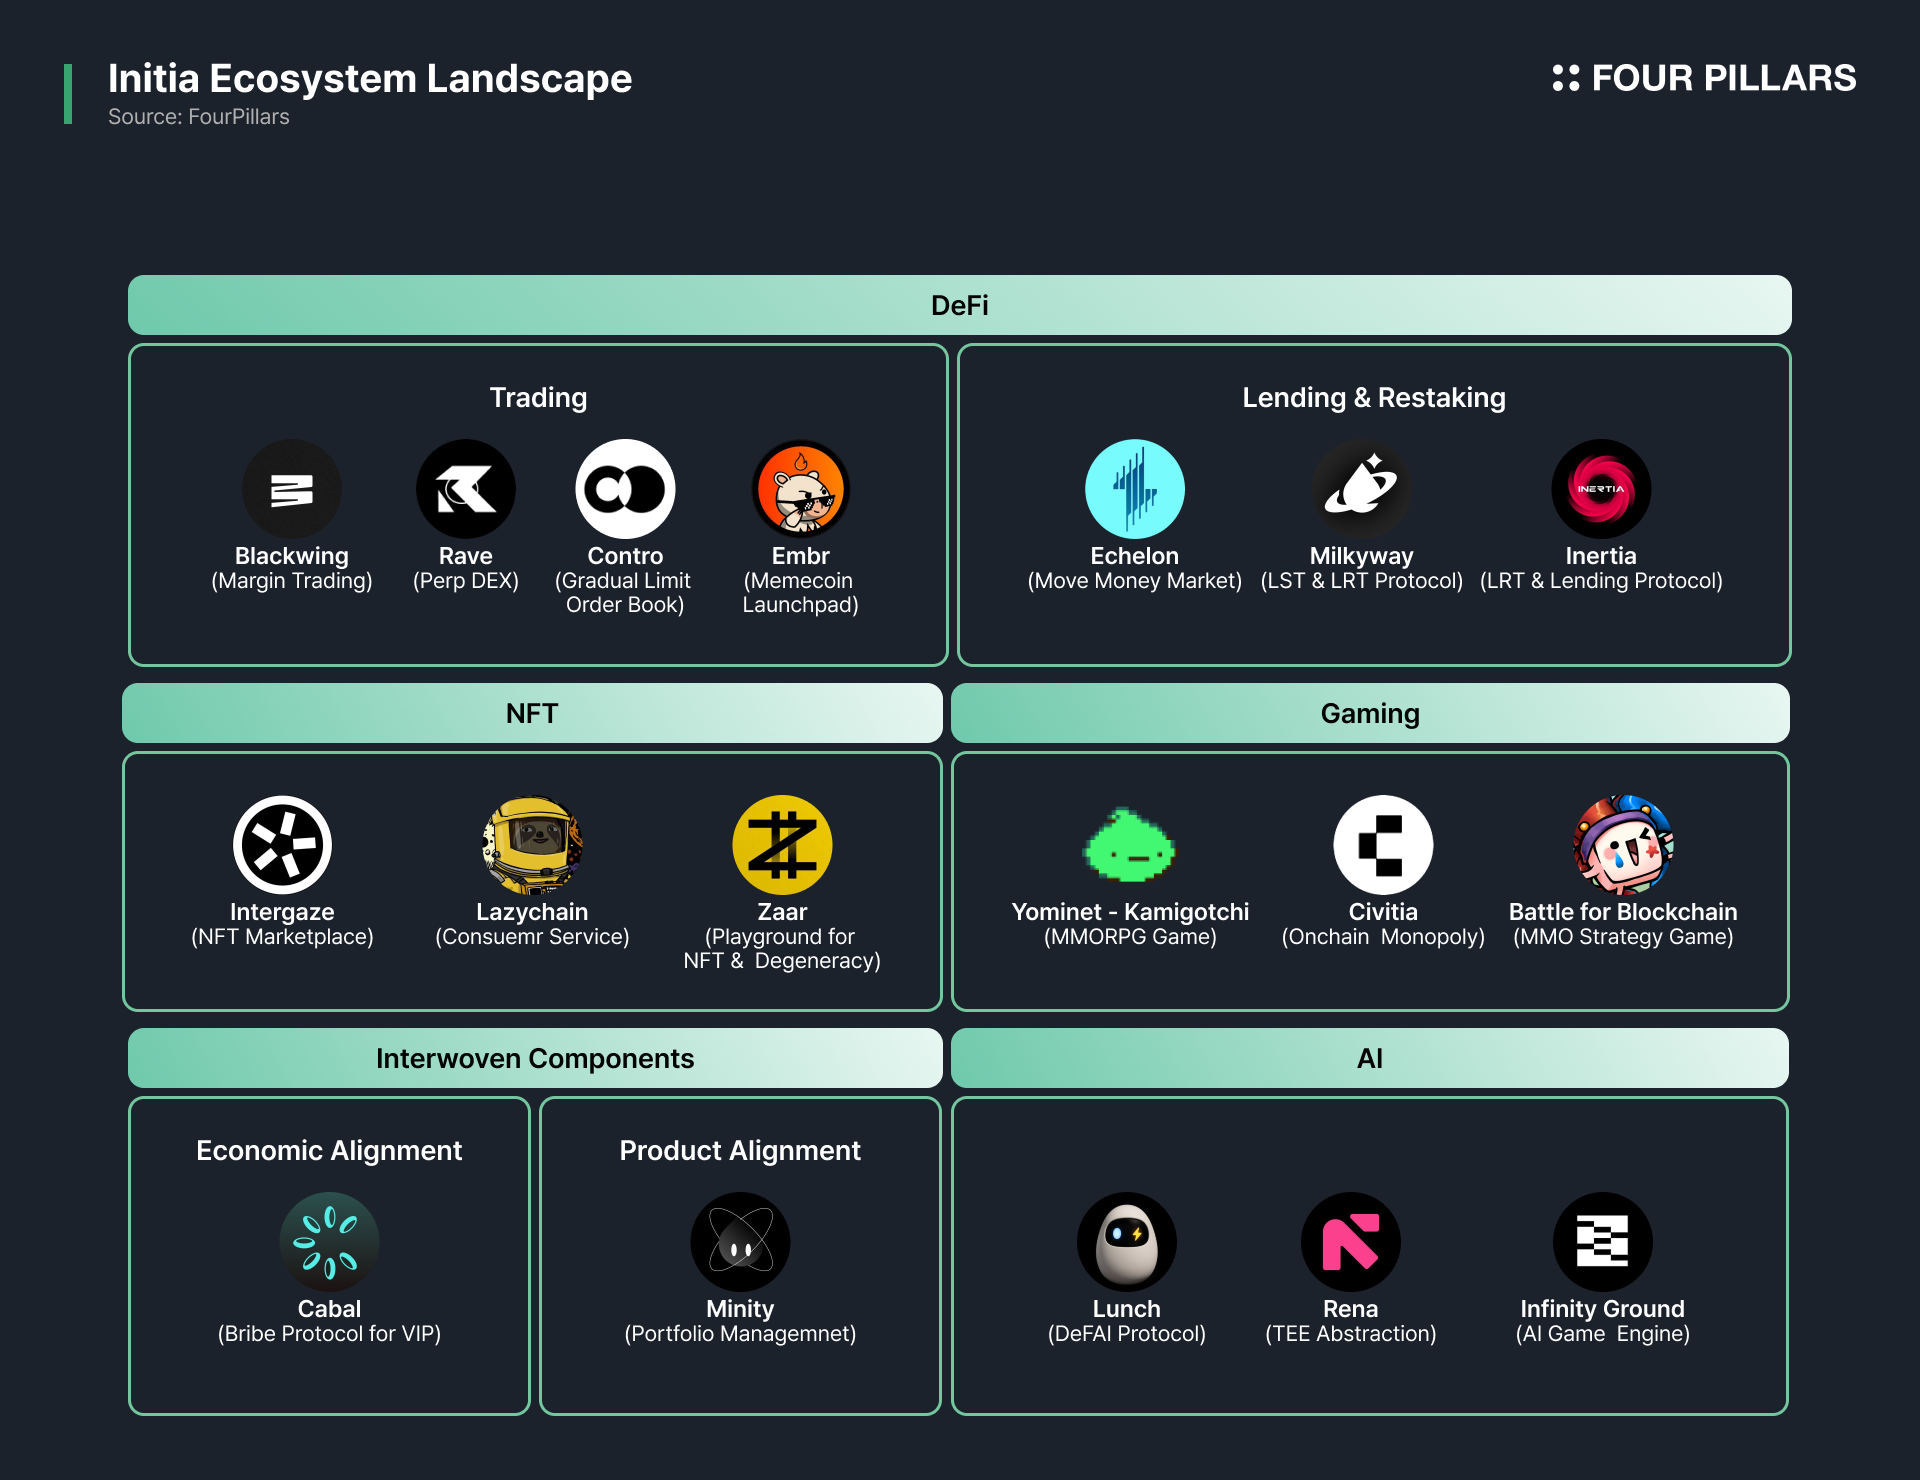
Task: Click the (Move Money Market) text
Action: coord(1135,581)
